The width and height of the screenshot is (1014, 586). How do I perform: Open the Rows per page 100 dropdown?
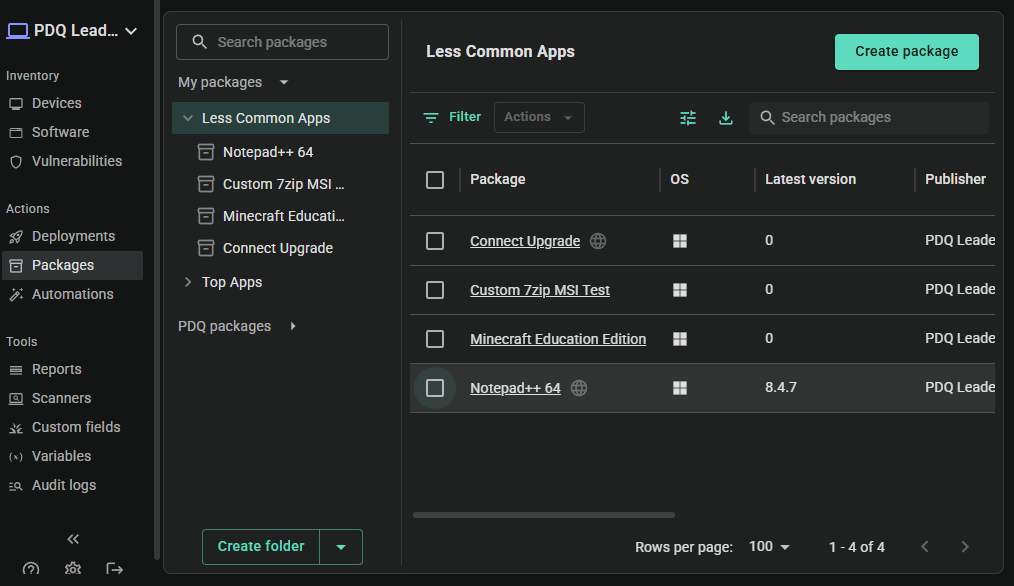(770, 547)
